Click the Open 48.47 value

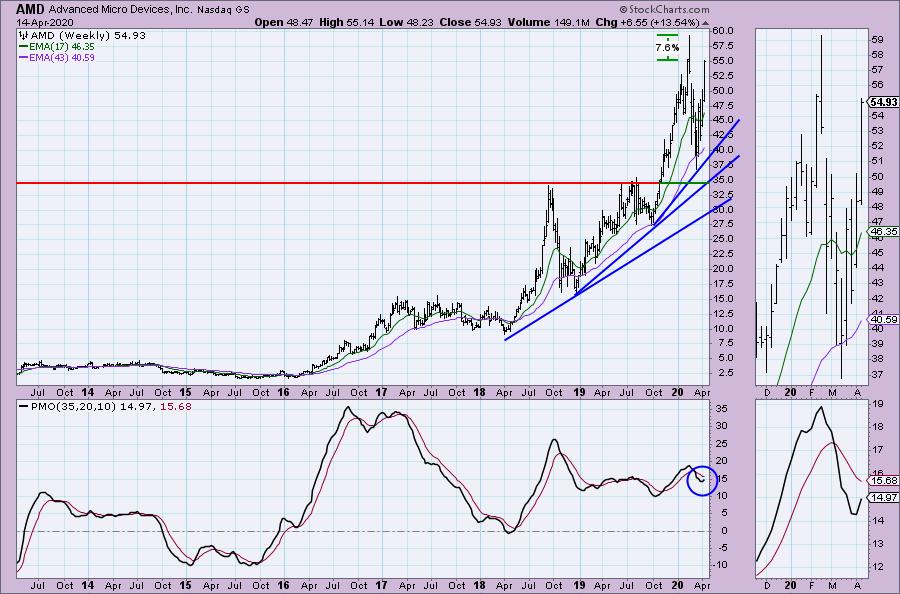coord(284,22)
